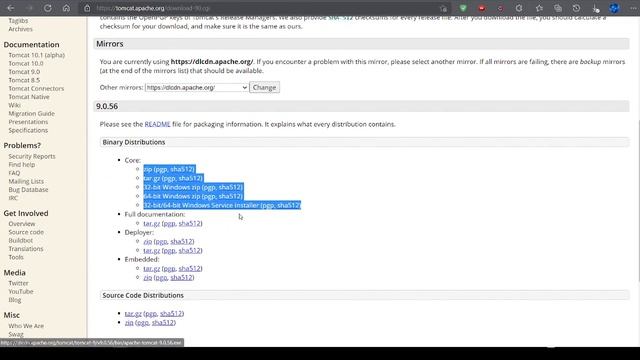Open the FAQ sidebar link

pyautogui.click(x=14, y=173)
